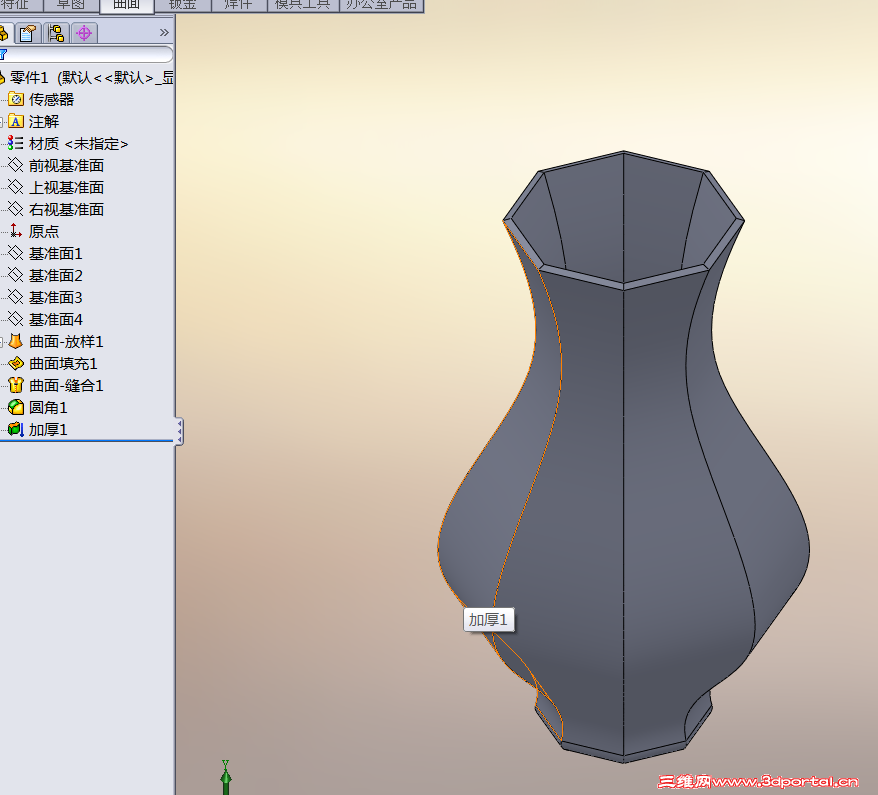The width and height of the screenshot is (878, 795).
Task: Click the 基准面2 plane icon
Action: coord(16,275)
